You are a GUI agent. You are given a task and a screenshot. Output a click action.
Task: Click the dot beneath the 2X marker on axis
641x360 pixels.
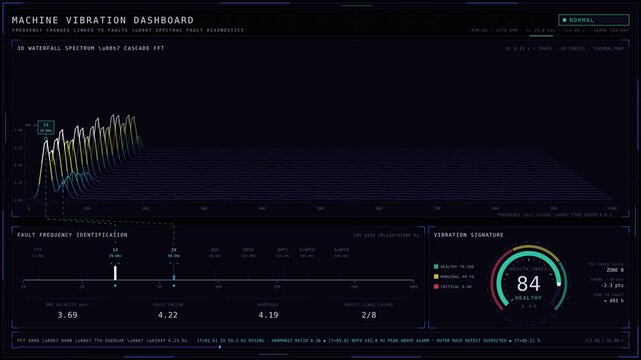click(174, 286)
